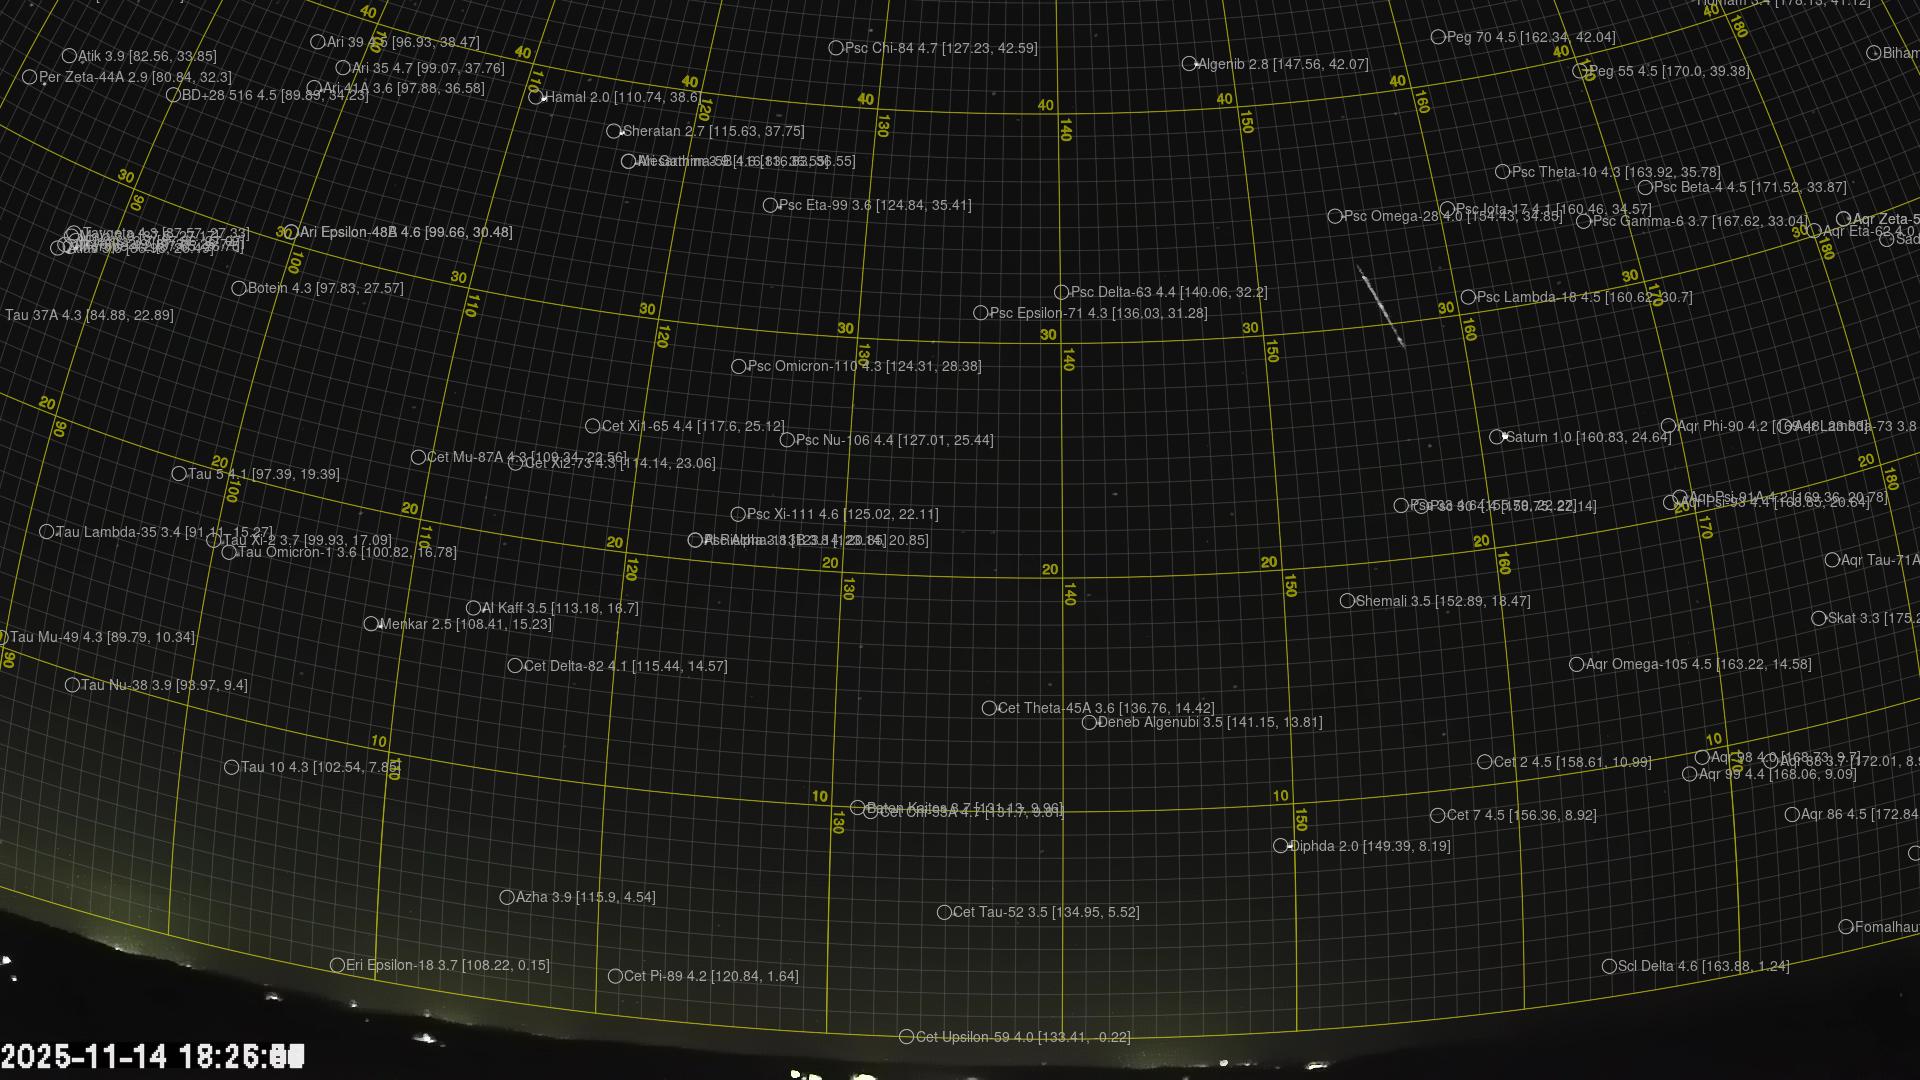
Task: Click the Azha star marker circle
Action: coord(507,897)
